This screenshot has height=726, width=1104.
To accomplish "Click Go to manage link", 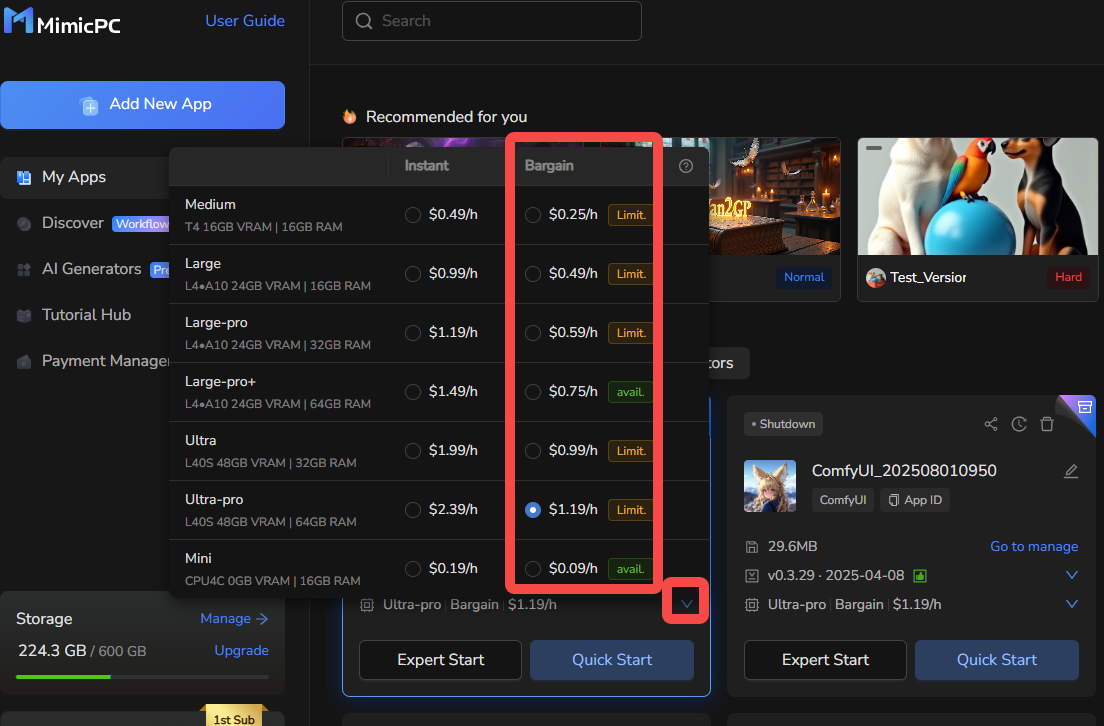I will 1034,546.
